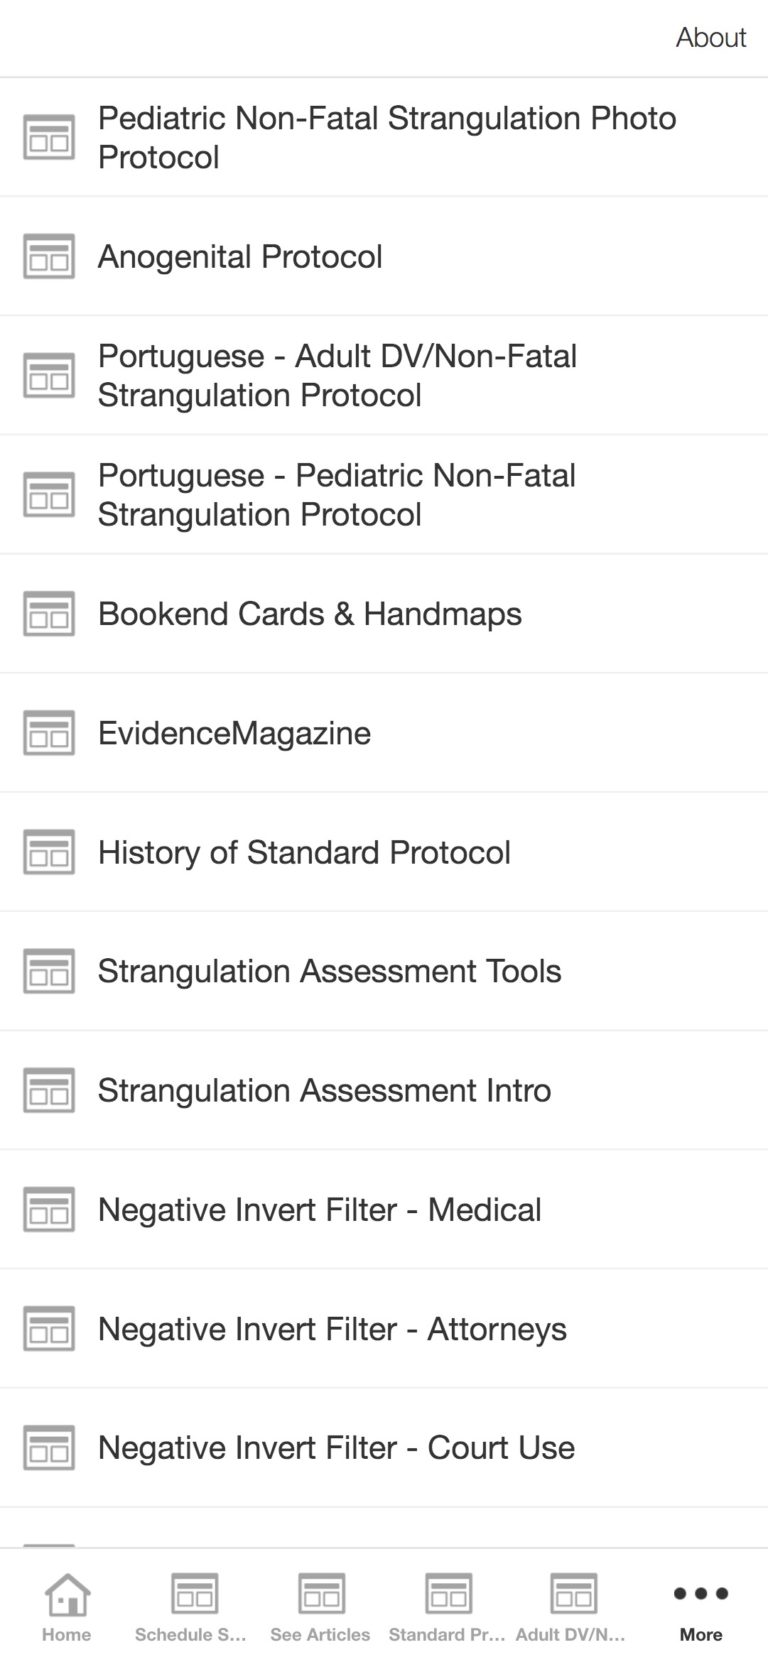Open Strangulation Assessment Intro
This screenshot has width=768, height=1662.
[323, 1090]
